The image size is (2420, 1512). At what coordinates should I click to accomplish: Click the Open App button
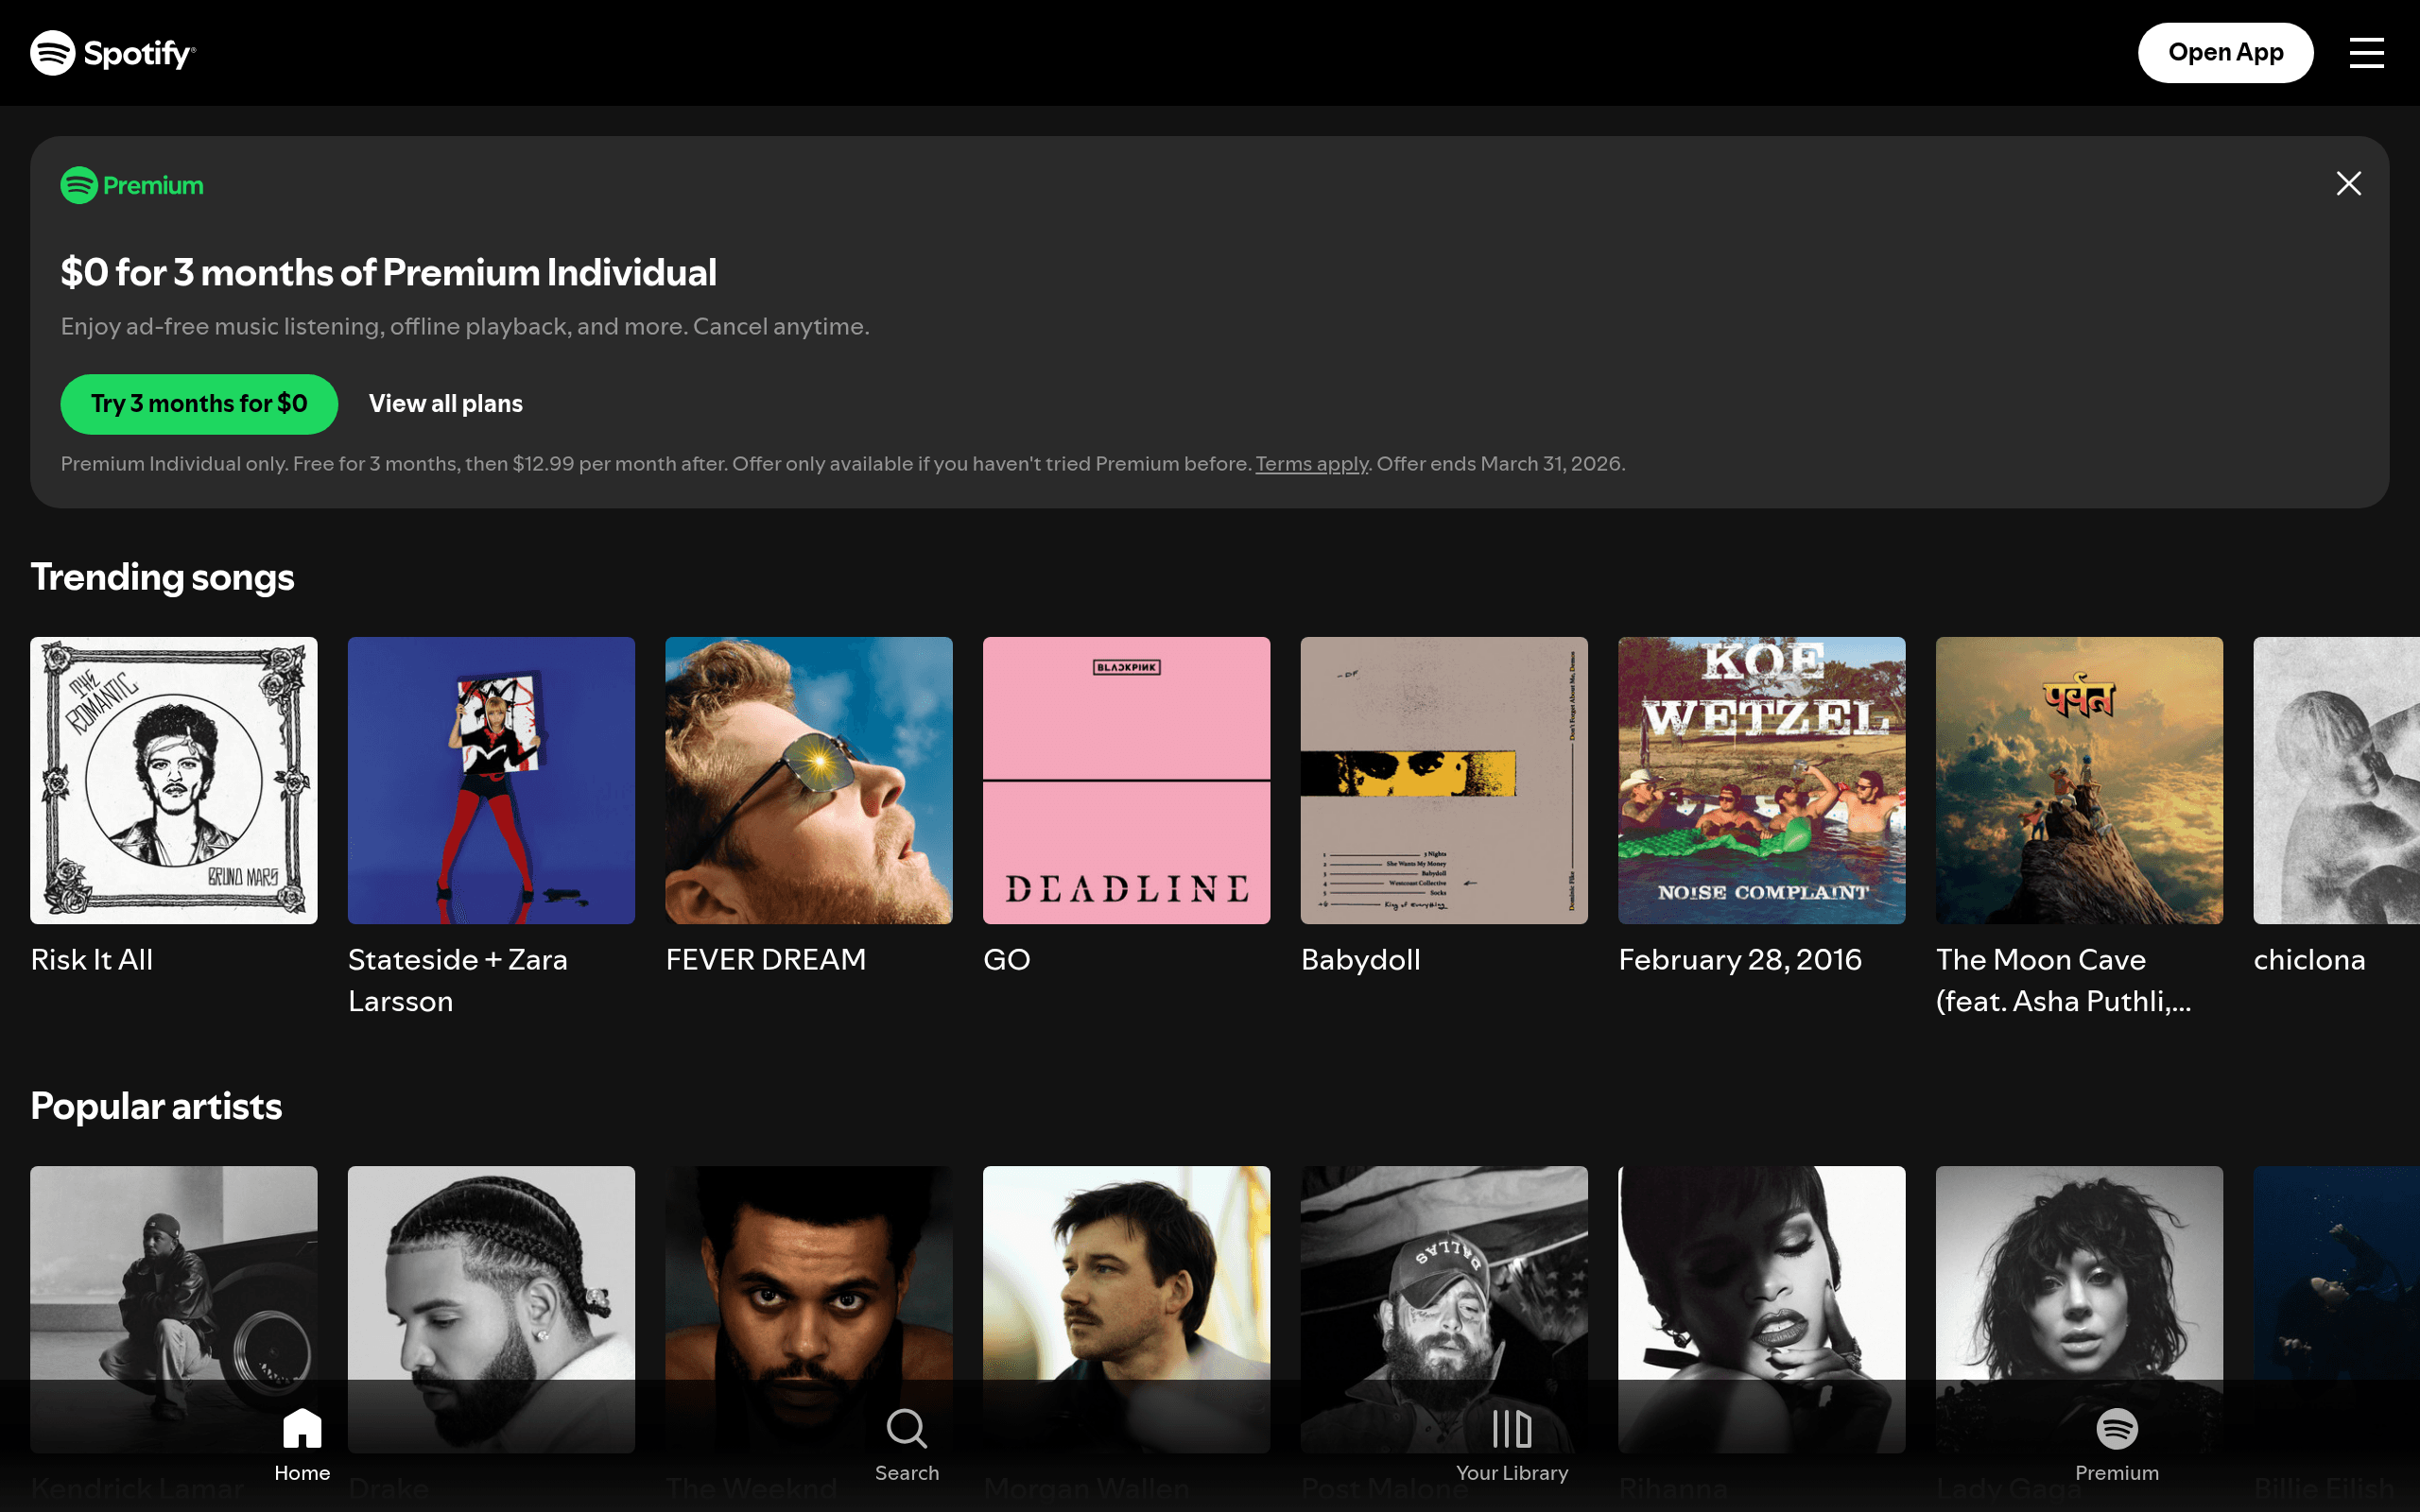(2225, 53)
